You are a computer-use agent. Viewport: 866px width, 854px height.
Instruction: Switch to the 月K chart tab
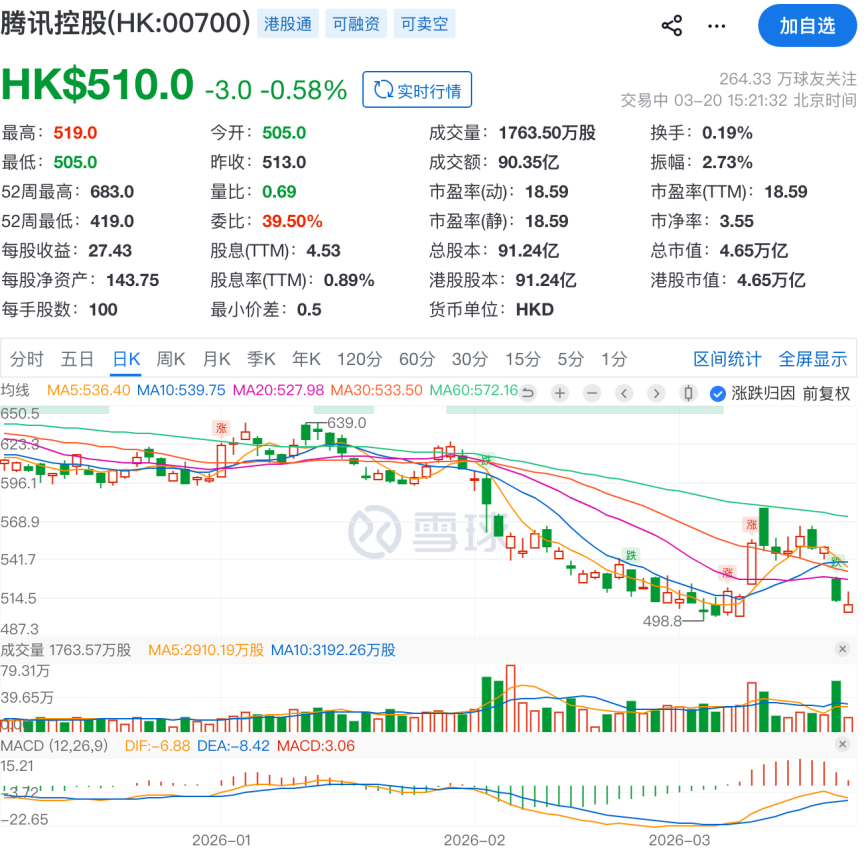click(216, 359)
